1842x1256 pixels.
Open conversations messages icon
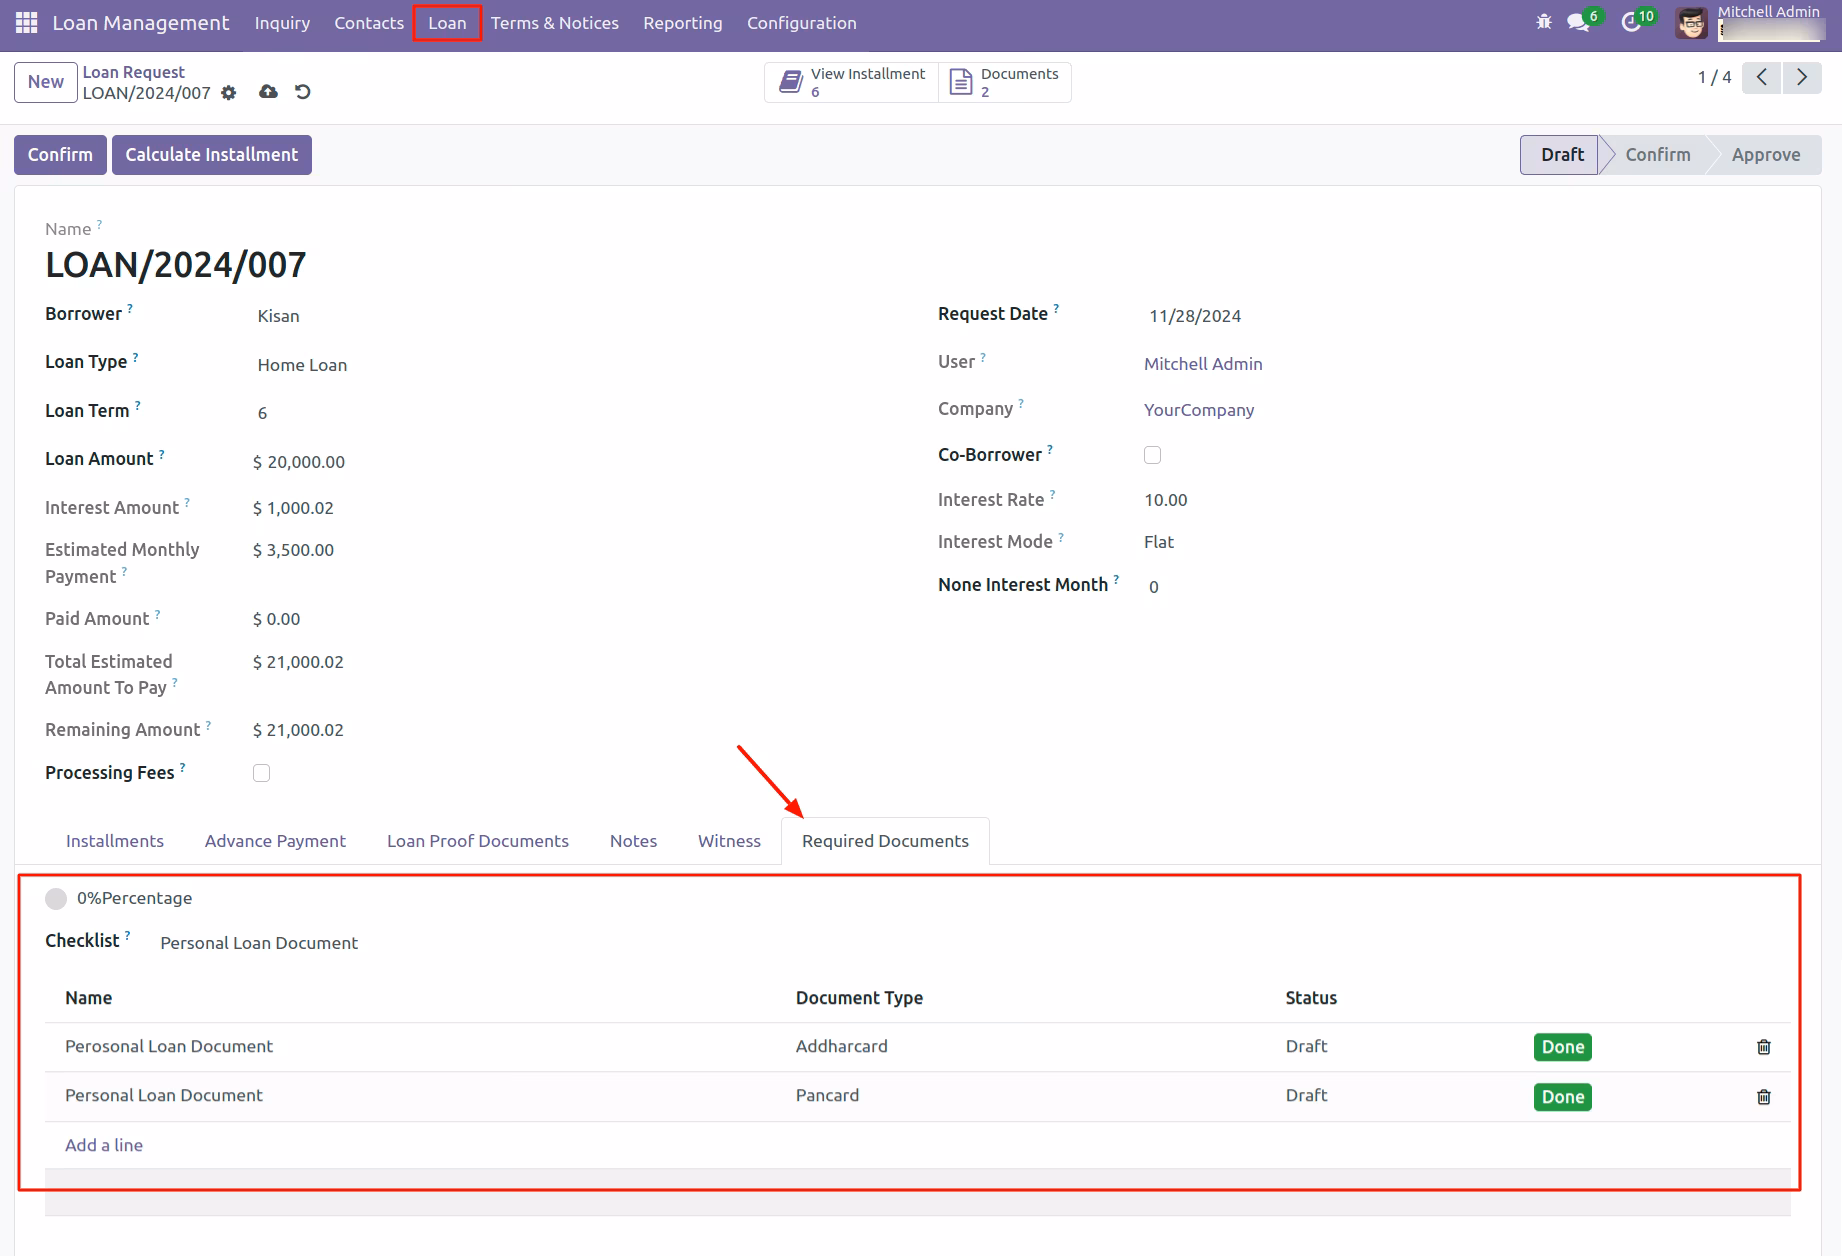[x=1580, y=22]
